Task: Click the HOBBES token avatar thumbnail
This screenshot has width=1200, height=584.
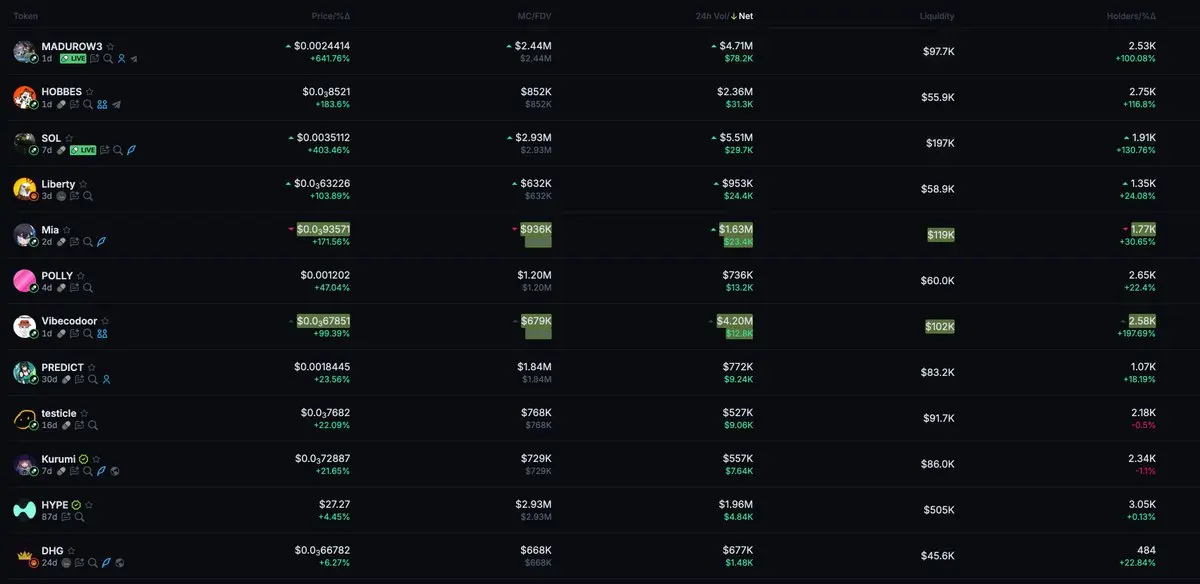Action: [25, 97]
